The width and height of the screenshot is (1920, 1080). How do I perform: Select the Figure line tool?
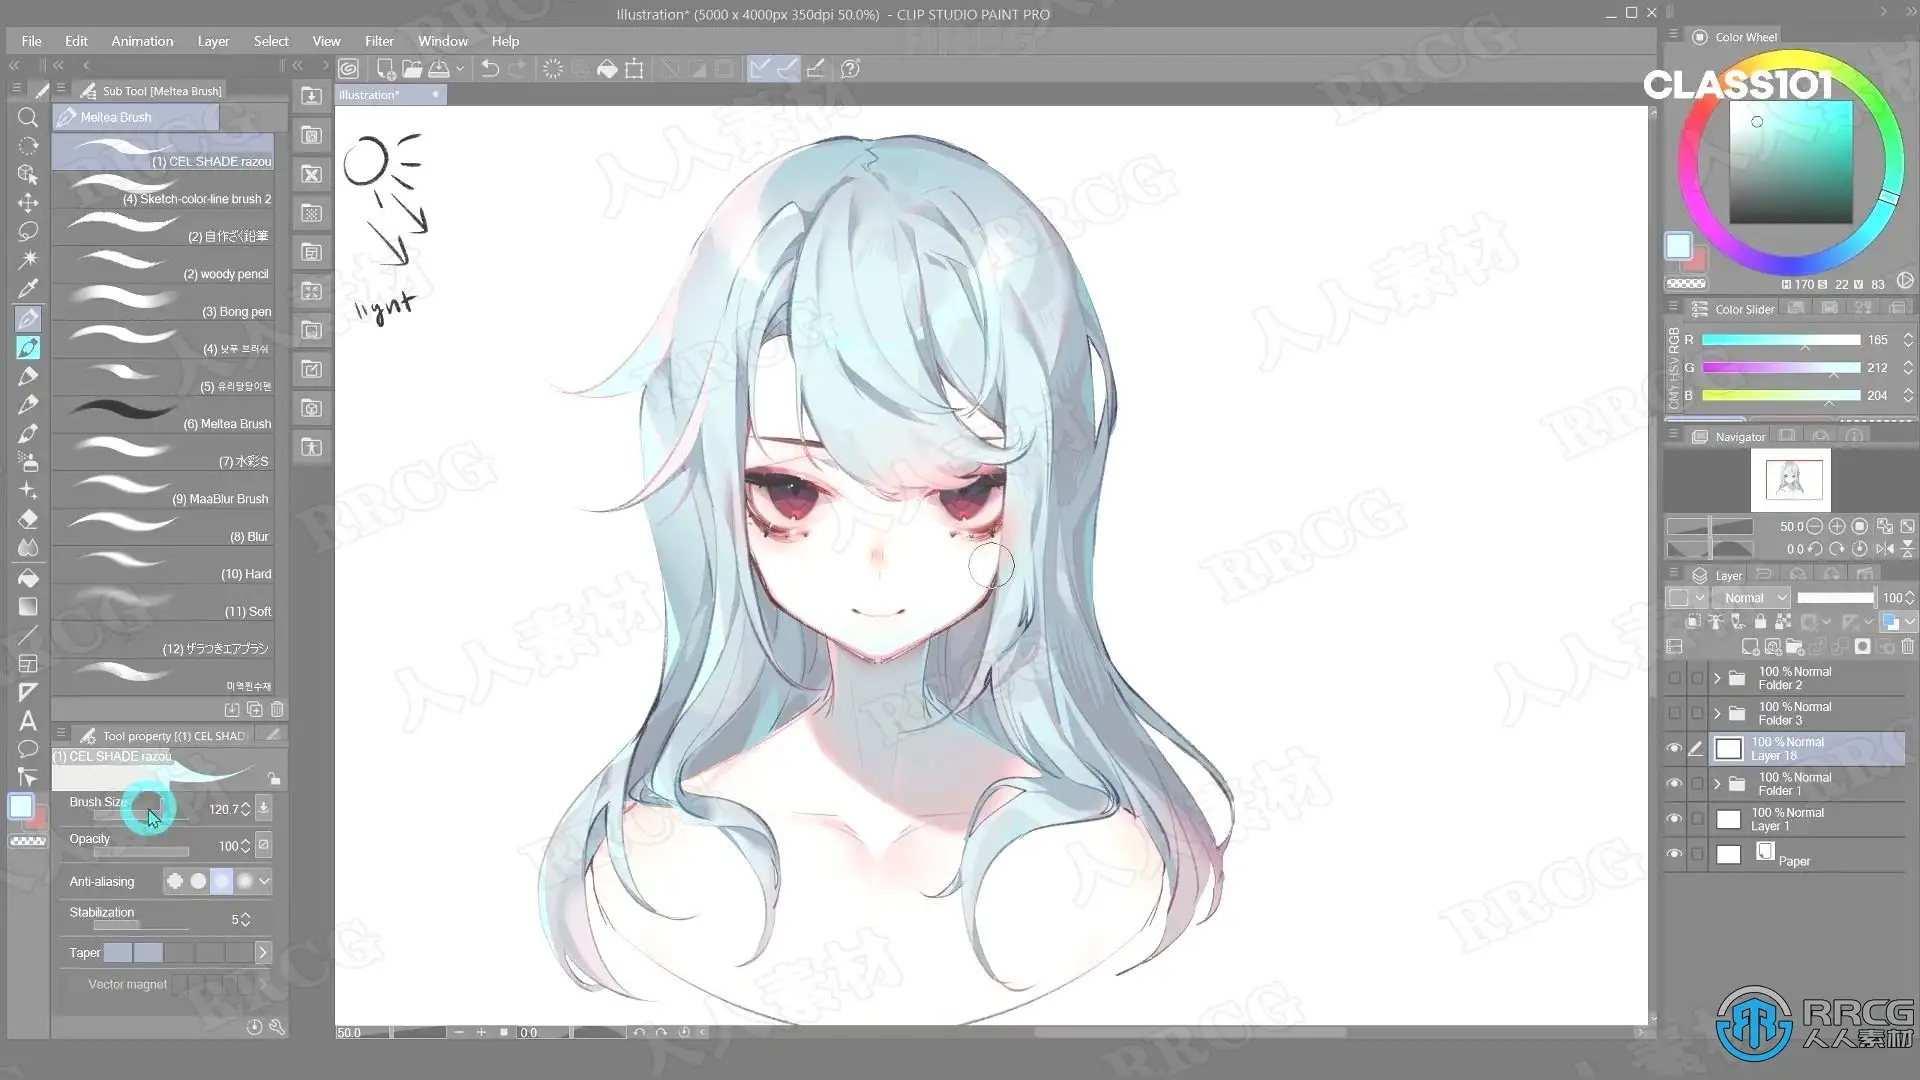click(28, 635)
